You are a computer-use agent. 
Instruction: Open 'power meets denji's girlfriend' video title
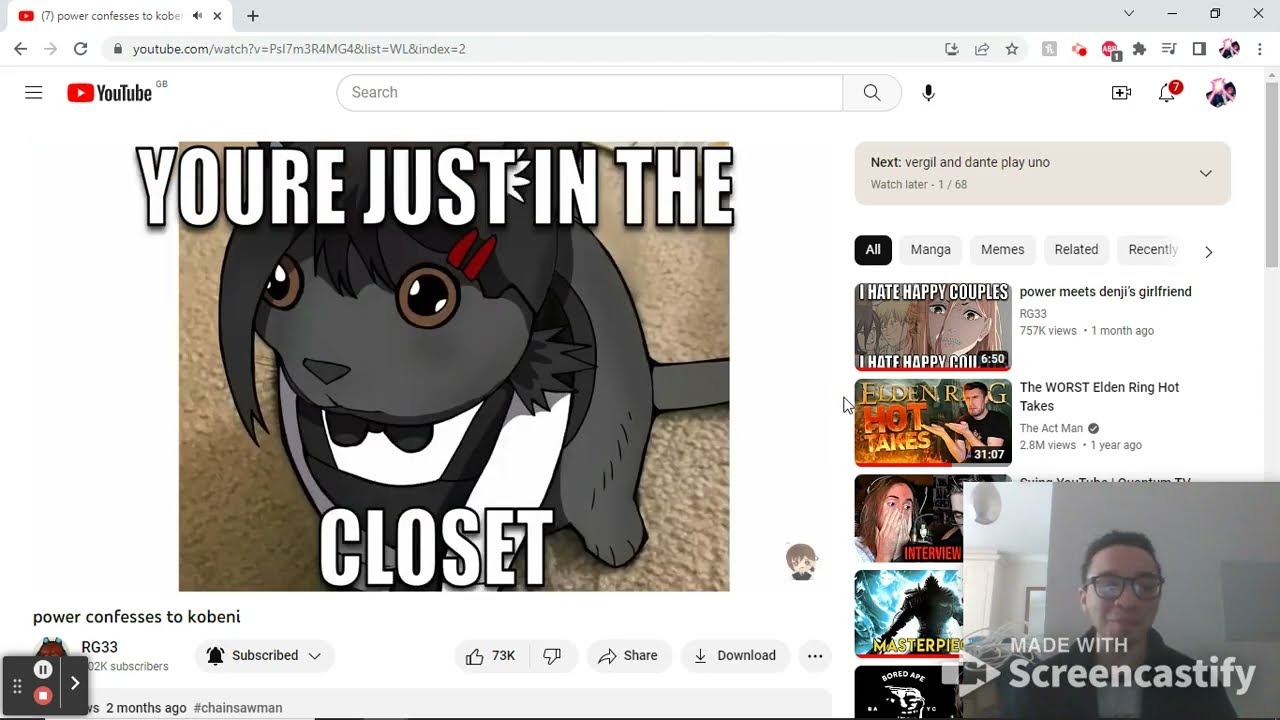click(1106, 292)
